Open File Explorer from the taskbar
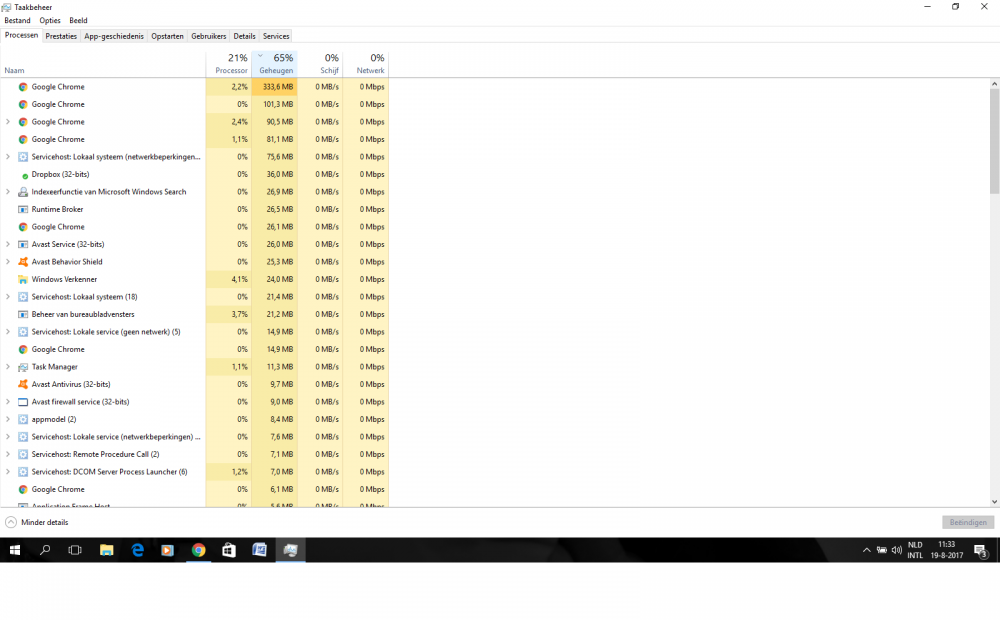This screenshot has height=620, width=1000. pyautogui.click(x=106, y=550)
